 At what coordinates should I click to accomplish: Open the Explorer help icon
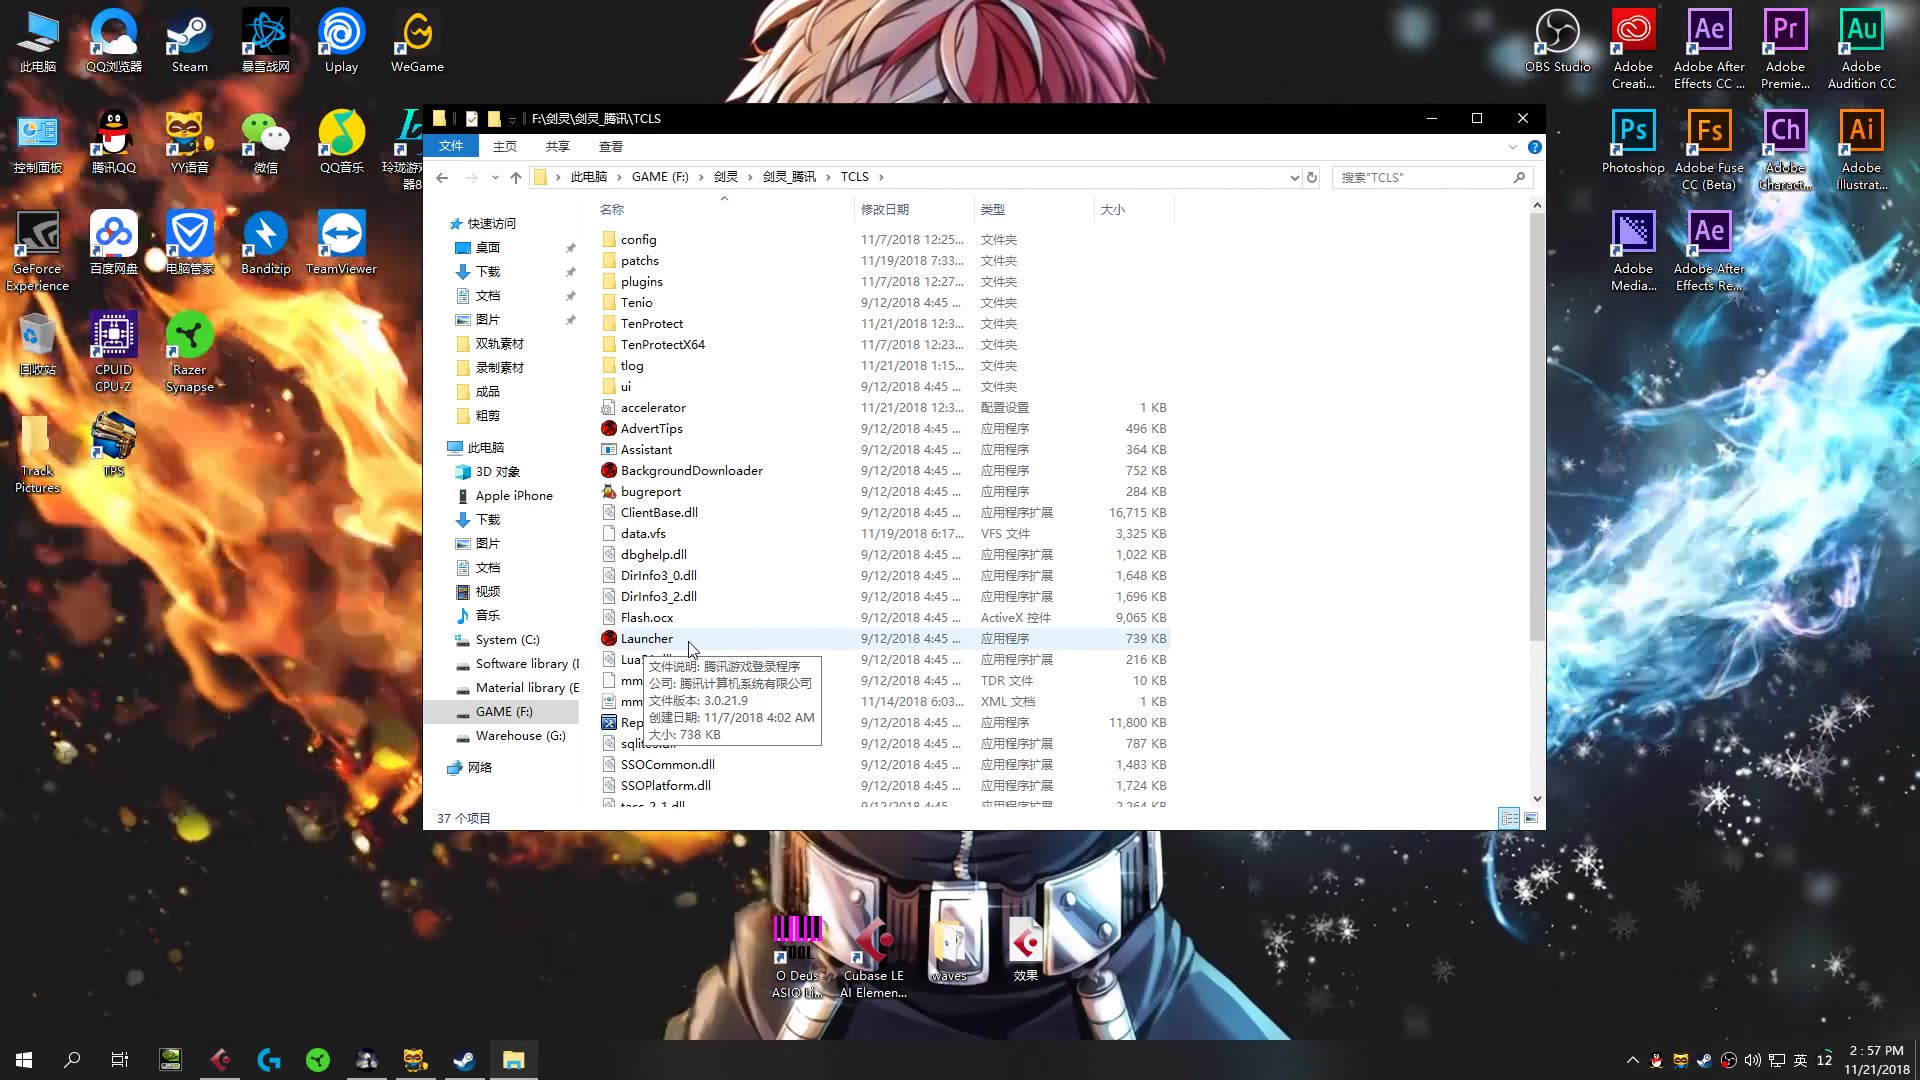1534,147
